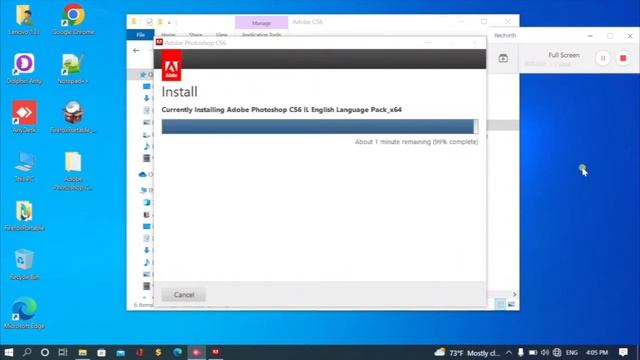
Task: Select the FirefoxPortable folder on desktop
Action: pos(24,216)
